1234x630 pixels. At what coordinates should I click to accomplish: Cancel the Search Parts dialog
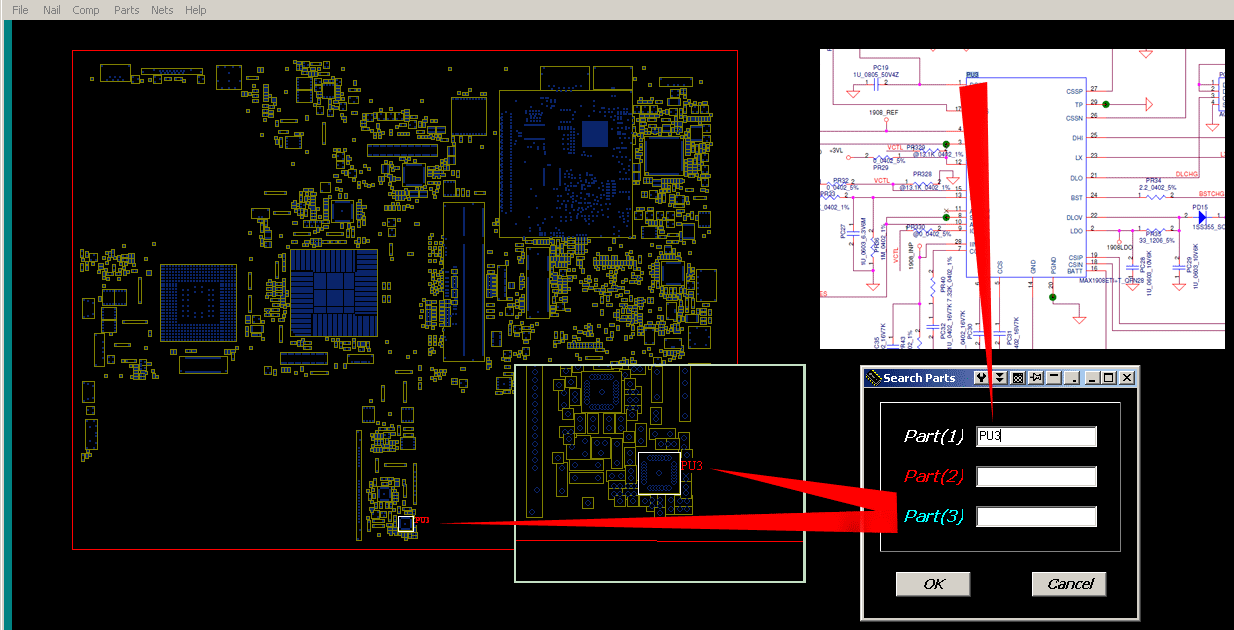(1069, 584)
